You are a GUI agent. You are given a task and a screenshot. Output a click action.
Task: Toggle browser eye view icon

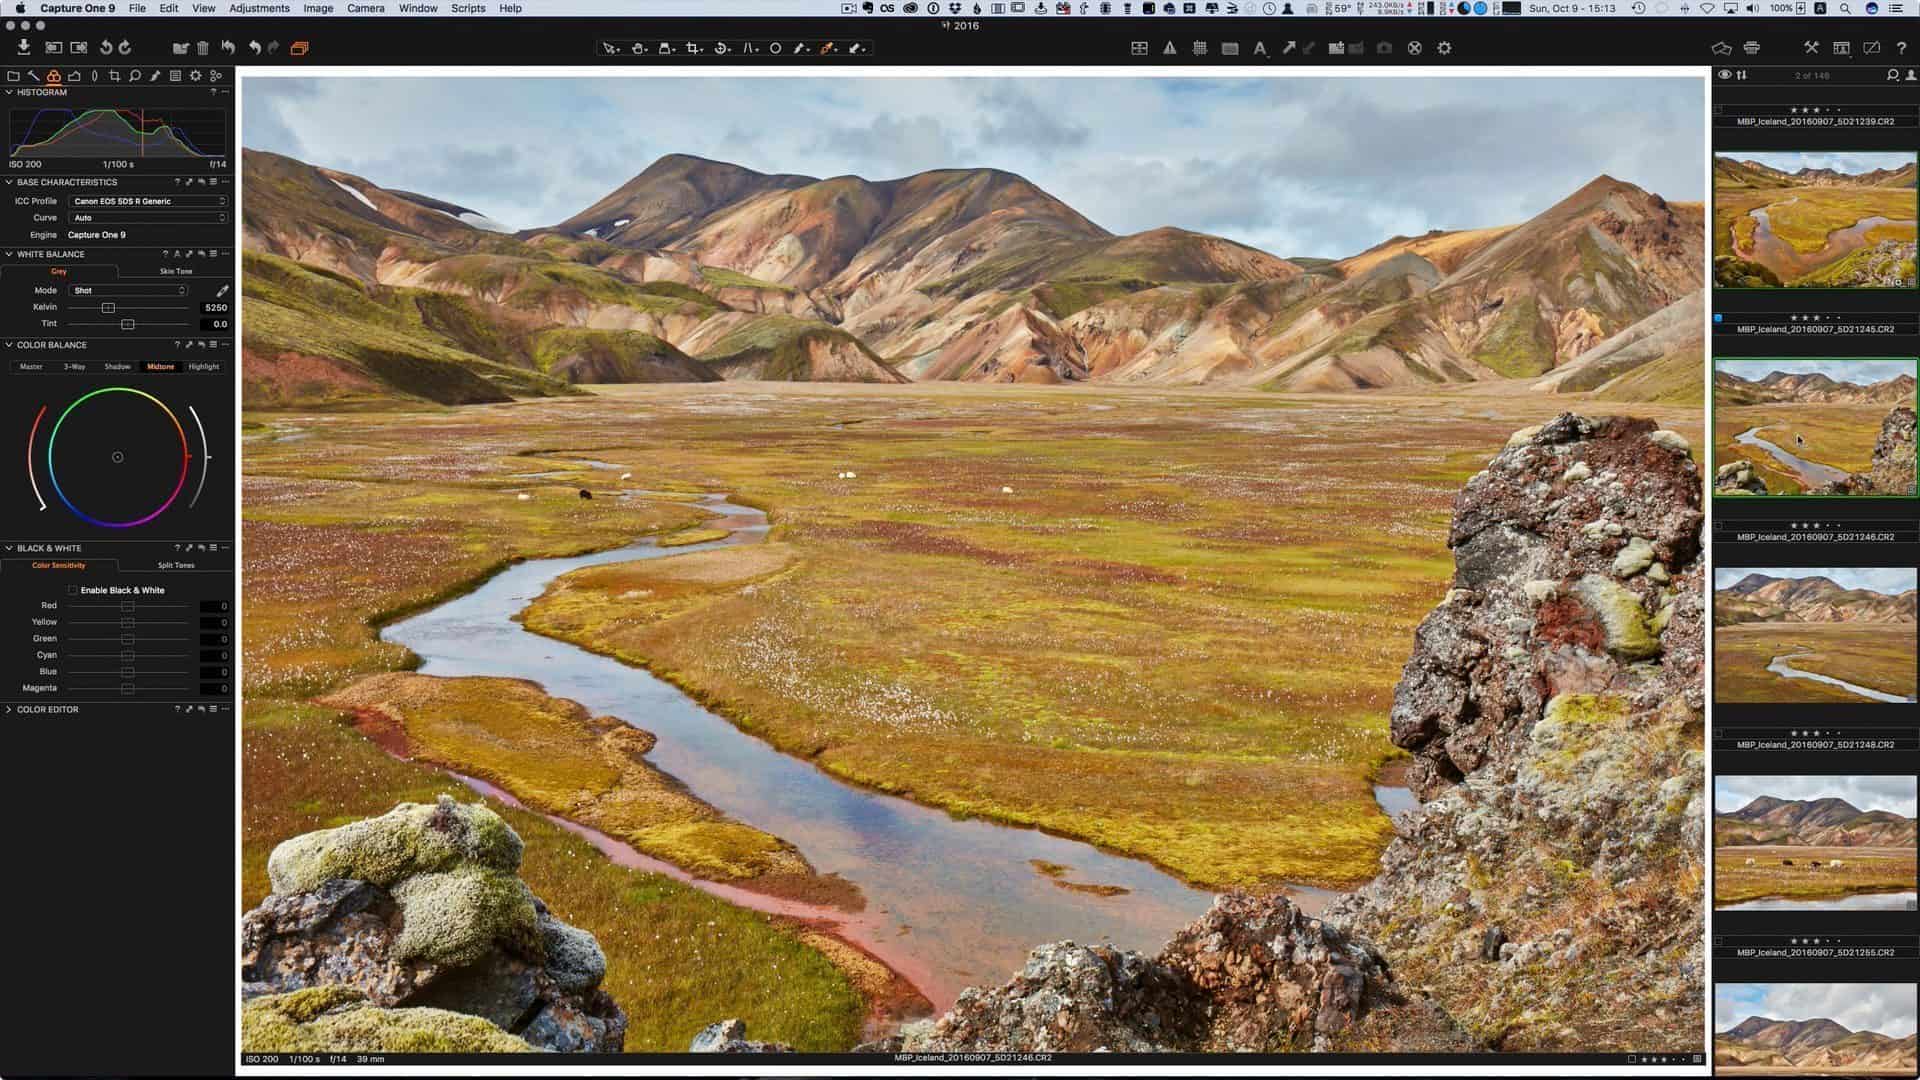(1724, 75)
